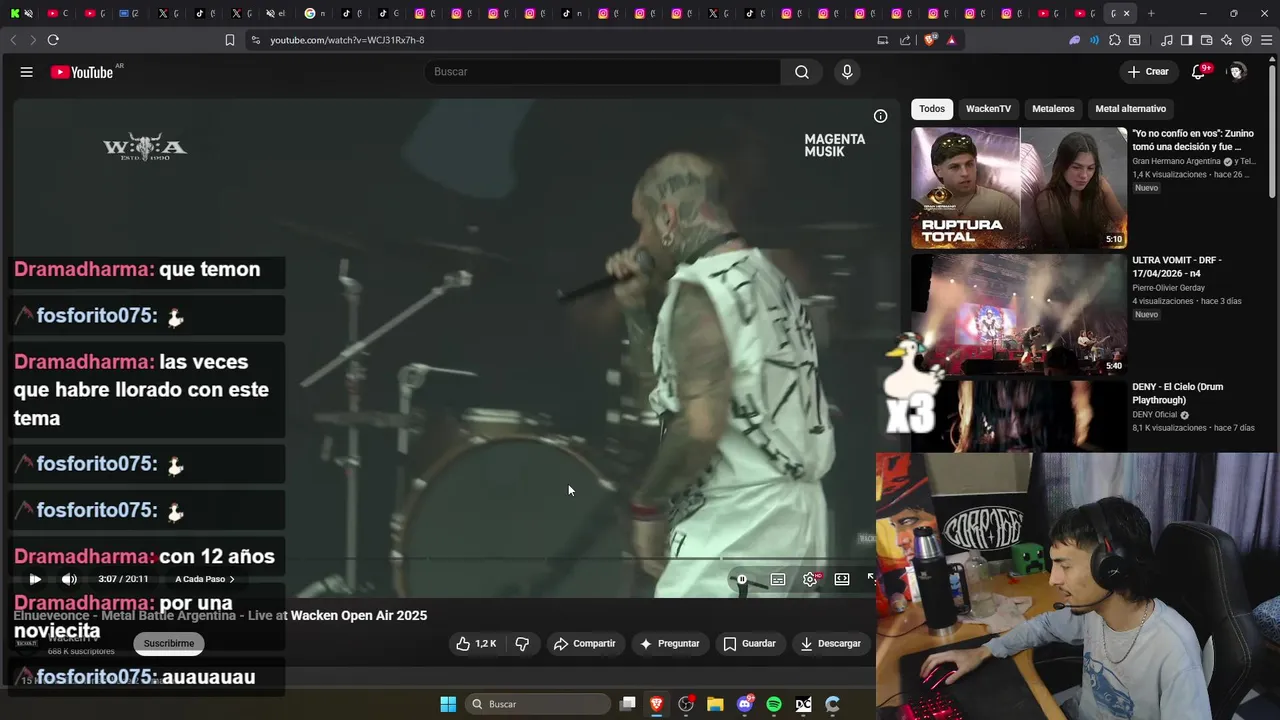Click the Guardar button
The width and height of the screenshot is (1280, 720).
(x=749, y=644)
